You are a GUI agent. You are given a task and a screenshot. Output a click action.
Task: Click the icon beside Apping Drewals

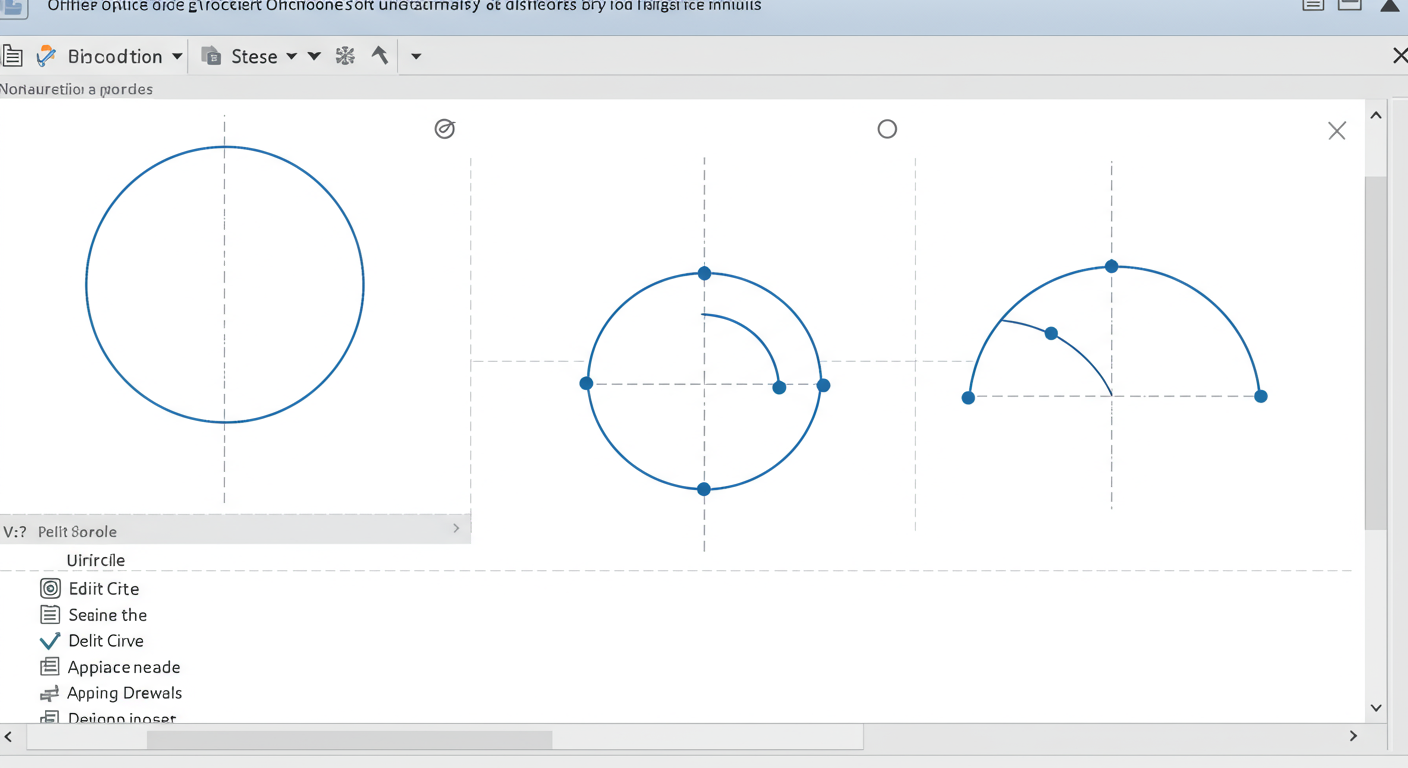49,693
